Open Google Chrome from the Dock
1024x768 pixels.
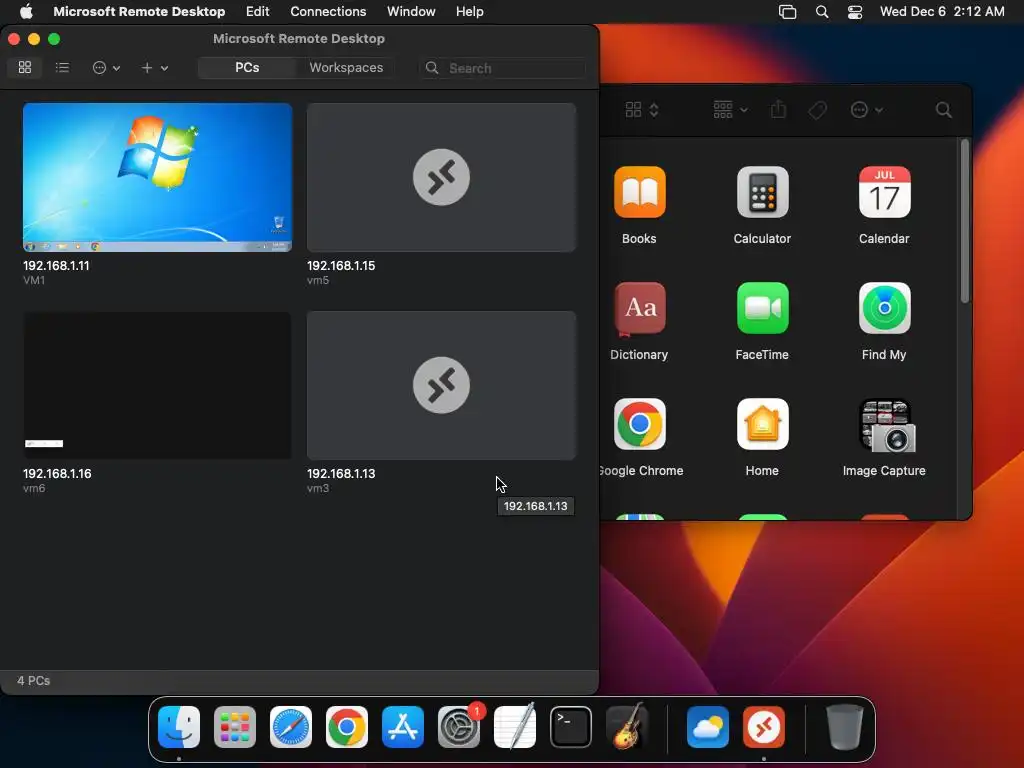tap(347, 727)
